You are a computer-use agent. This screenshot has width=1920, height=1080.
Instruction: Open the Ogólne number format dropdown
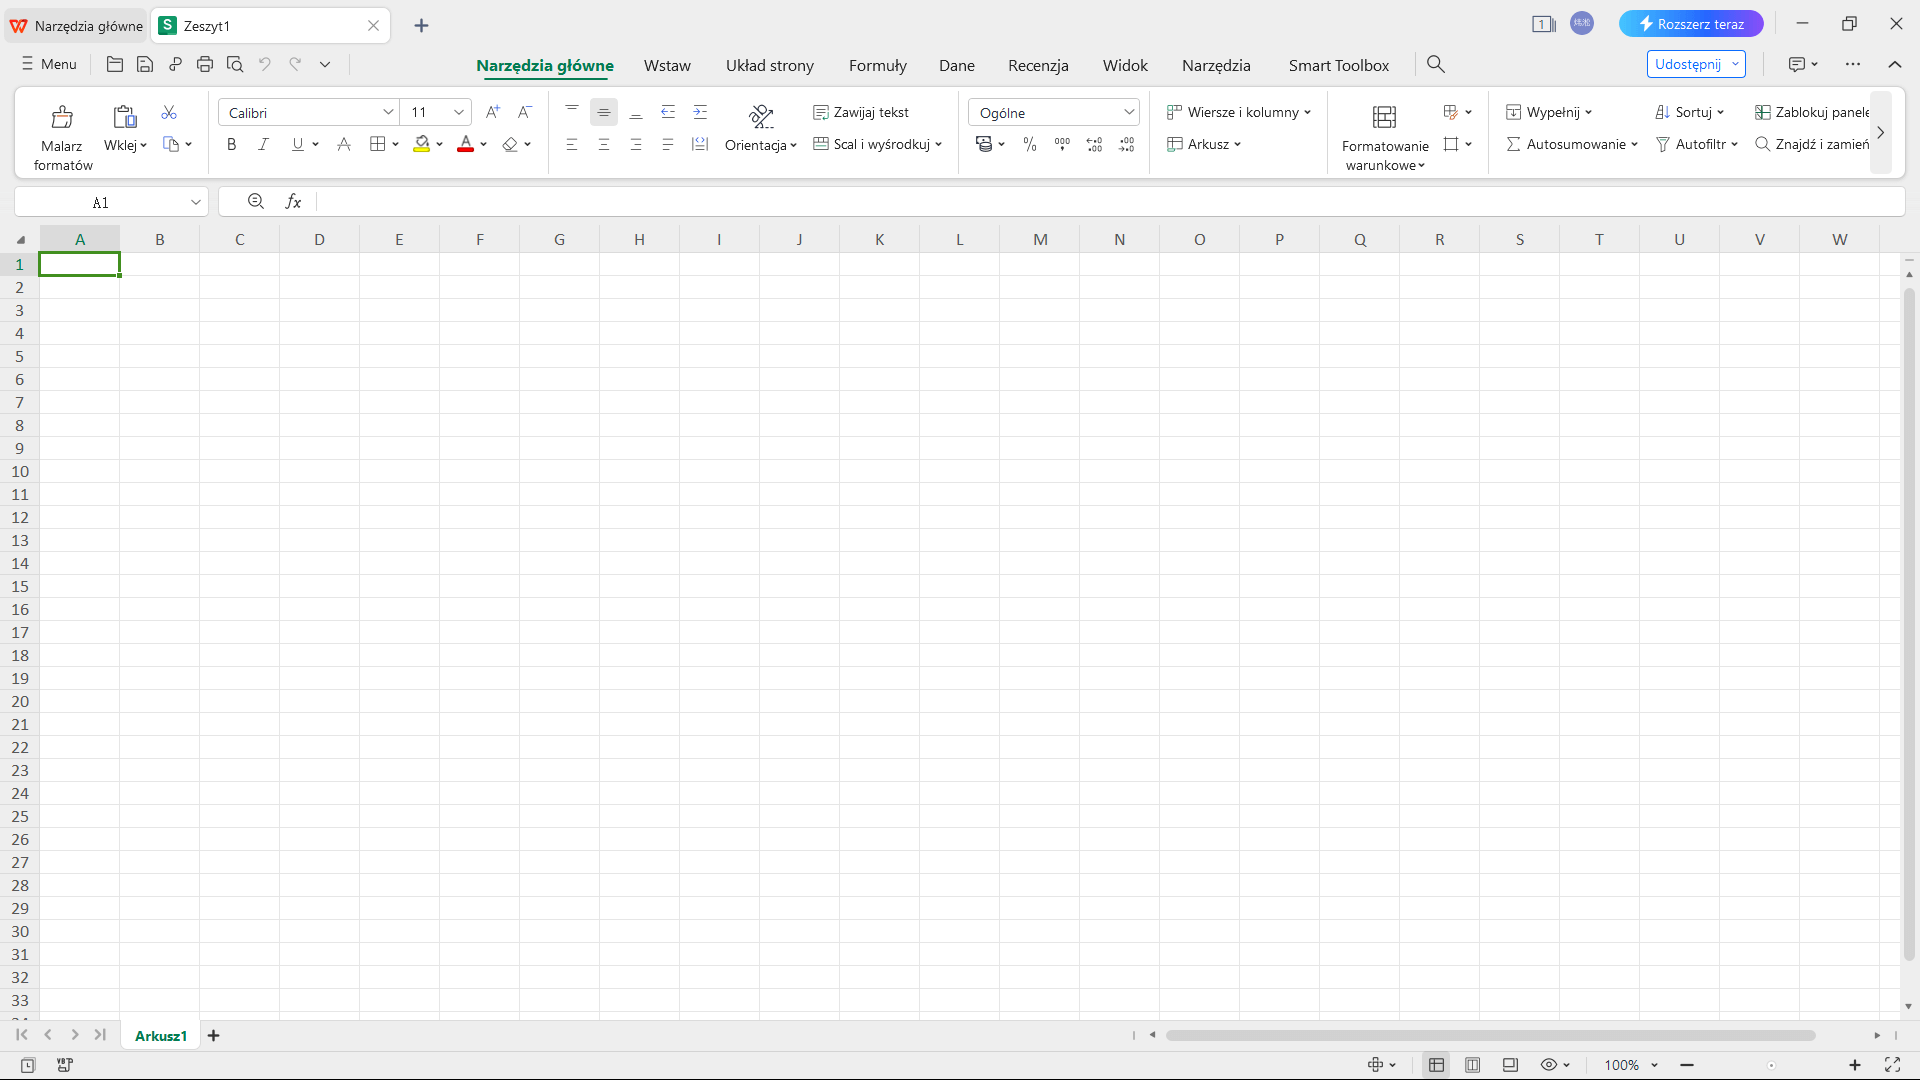point(1129,112)
